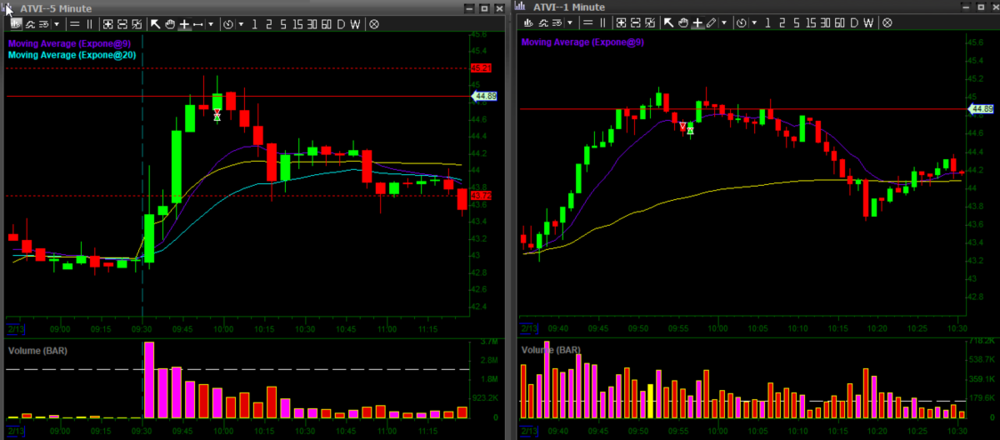Select the pencil draw tool in 1 Minute chart
The image size is (1000, 440).
point(711,23)
